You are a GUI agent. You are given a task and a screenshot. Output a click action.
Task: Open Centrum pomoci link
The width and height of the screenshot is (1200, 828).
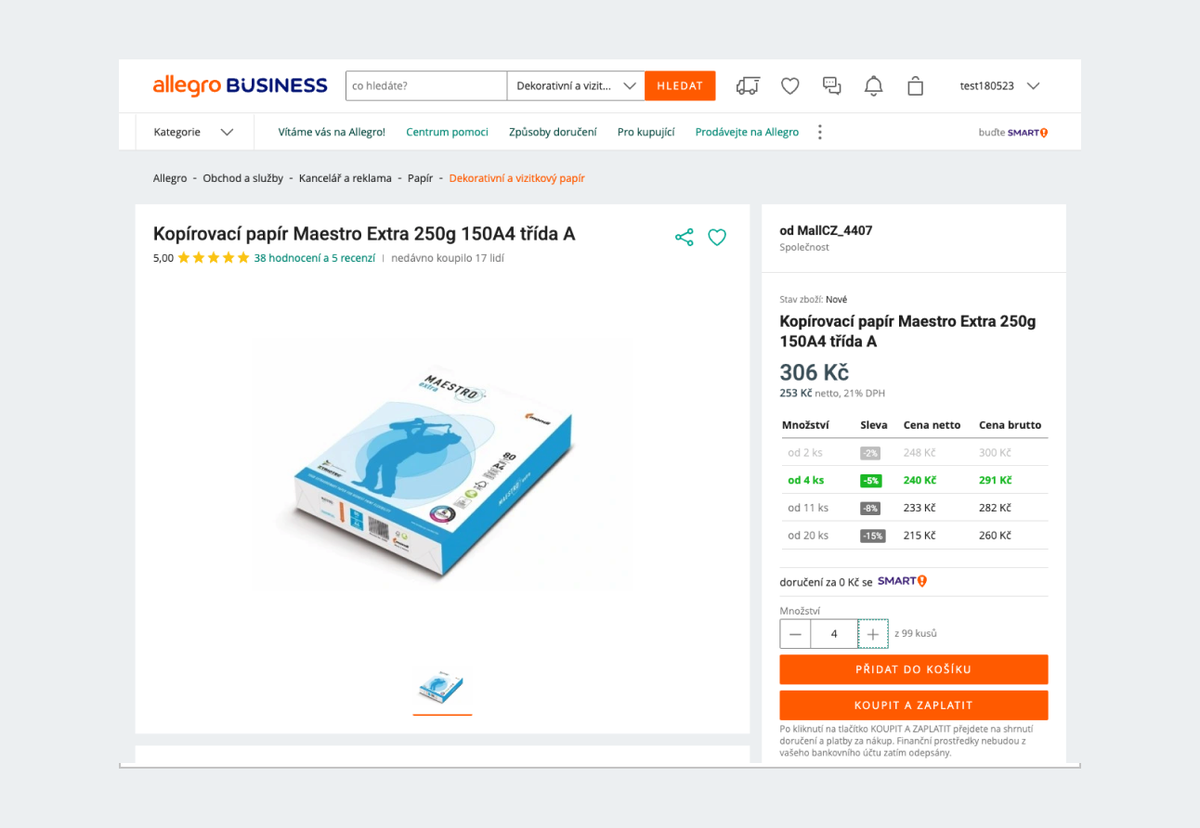pyautogui.click(x=447, y=132)
